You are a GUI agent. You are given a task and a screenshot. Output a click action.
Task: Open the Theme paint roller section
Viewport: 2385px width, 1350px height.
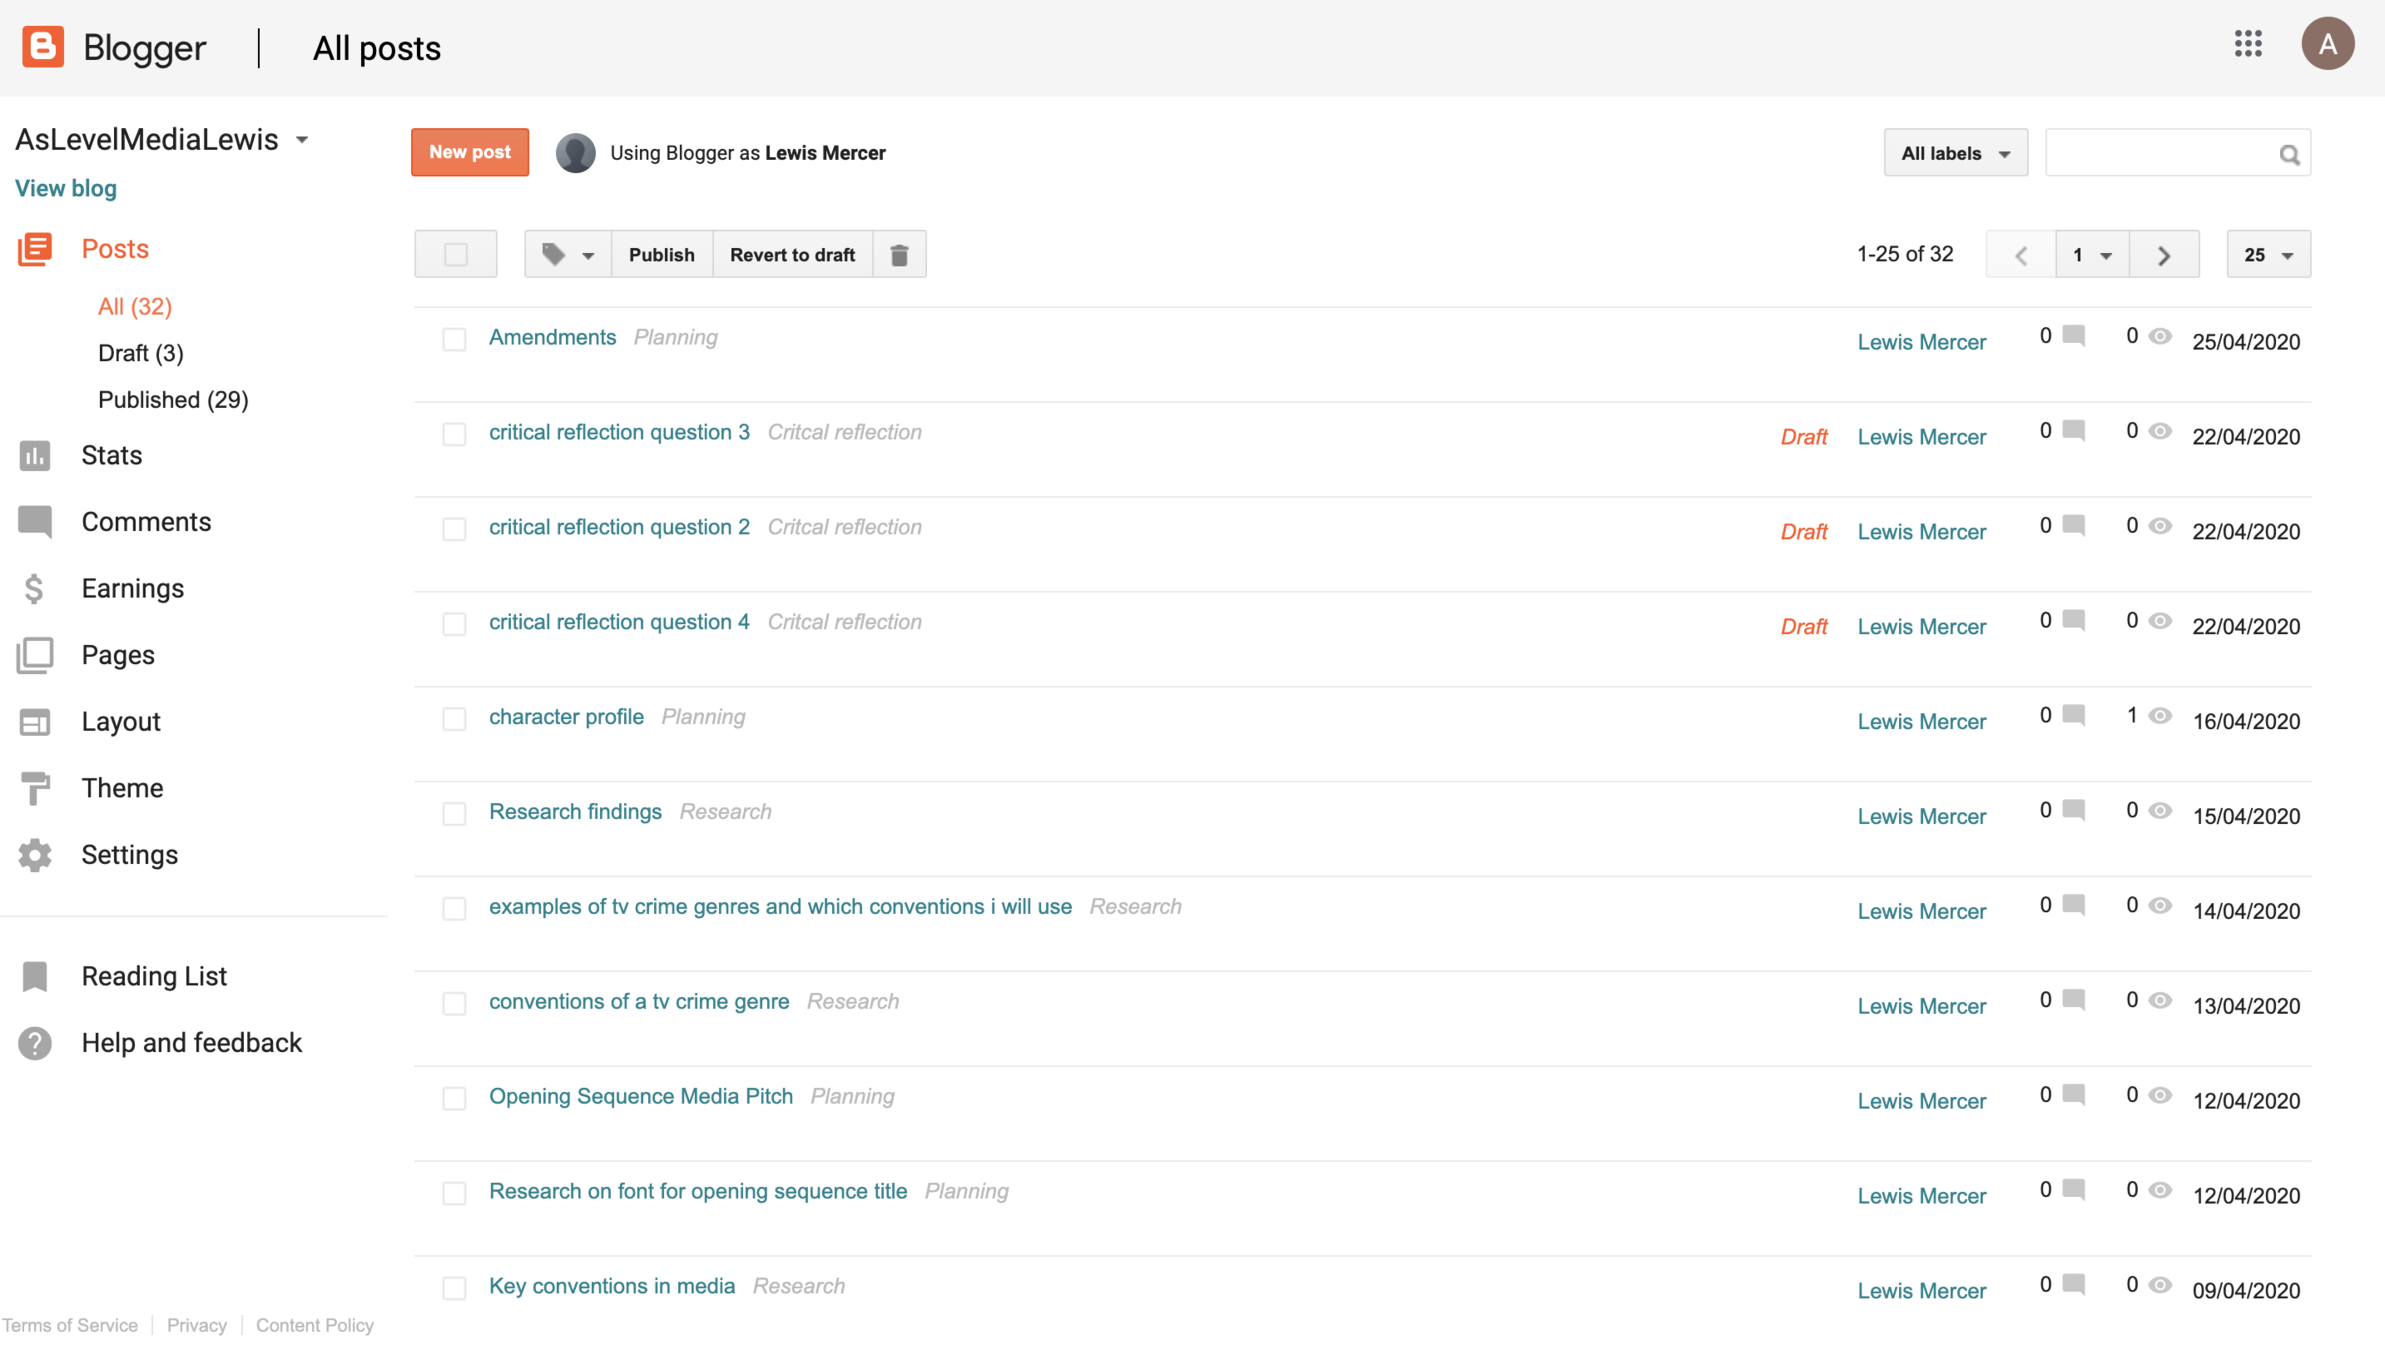click(121, 788)
